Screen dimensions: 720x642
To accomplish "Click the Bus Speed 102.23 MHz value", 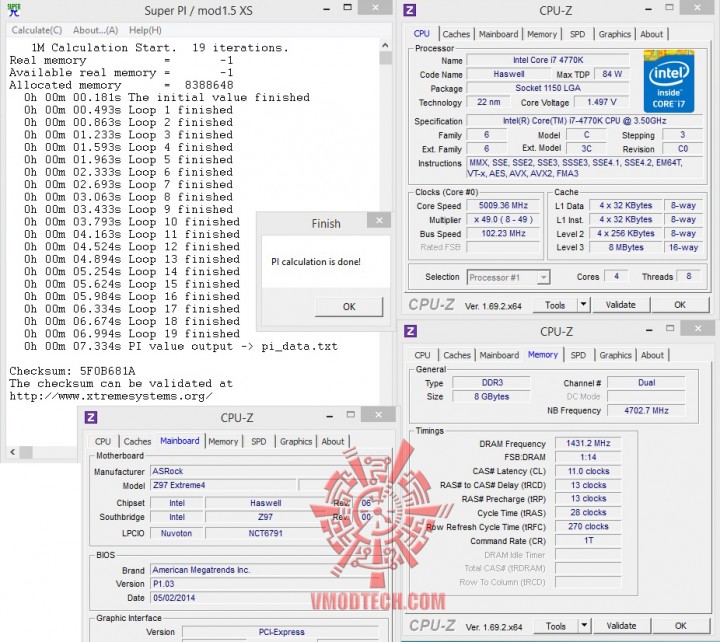I will (x=503, y=233).
